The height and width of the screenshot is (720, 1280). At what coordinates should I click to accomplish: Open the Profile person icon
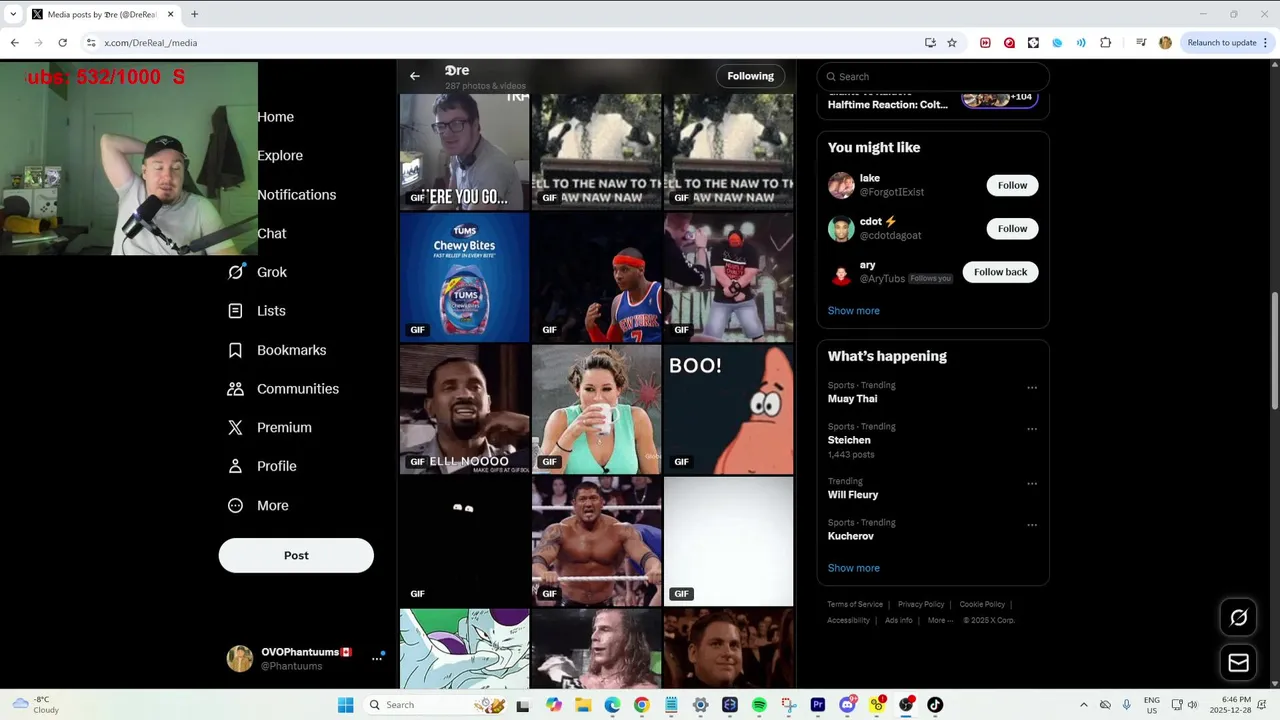[235, 466]
